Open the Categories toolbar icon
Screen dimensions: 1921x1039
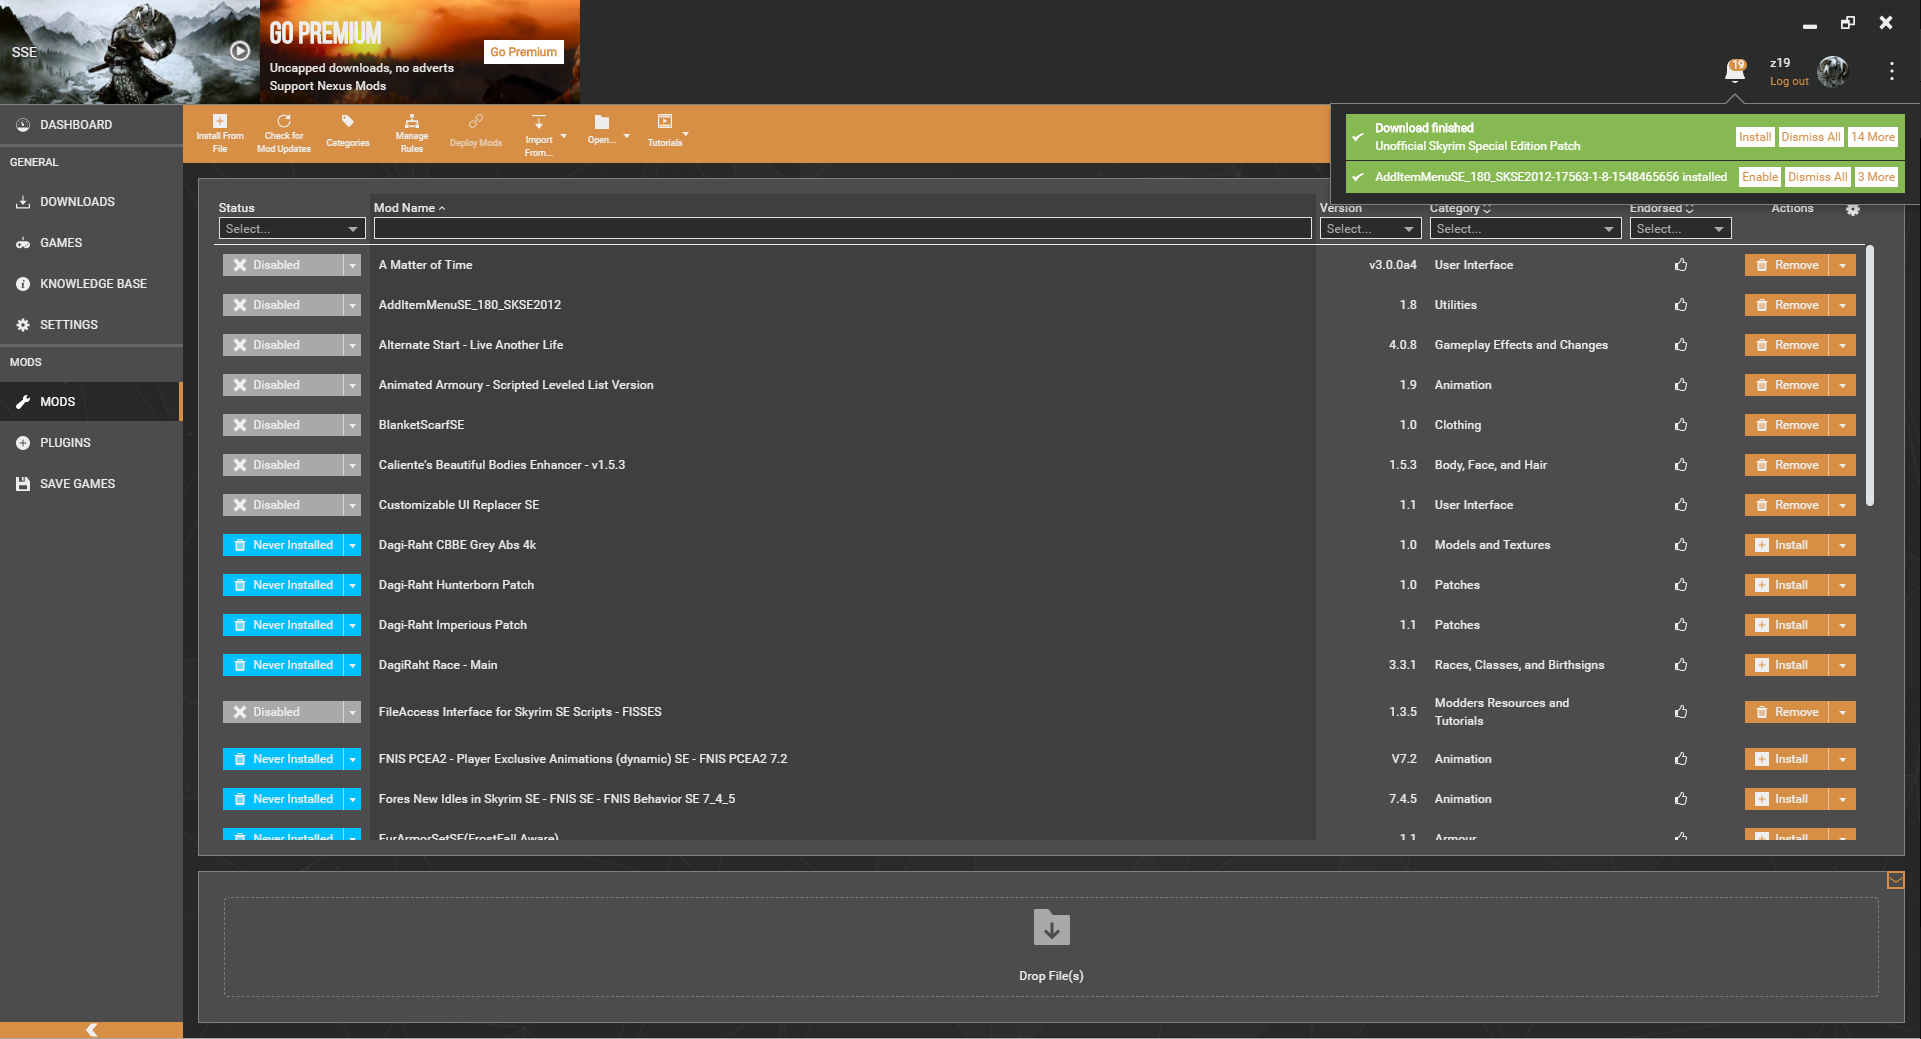[x=347, y=133]
